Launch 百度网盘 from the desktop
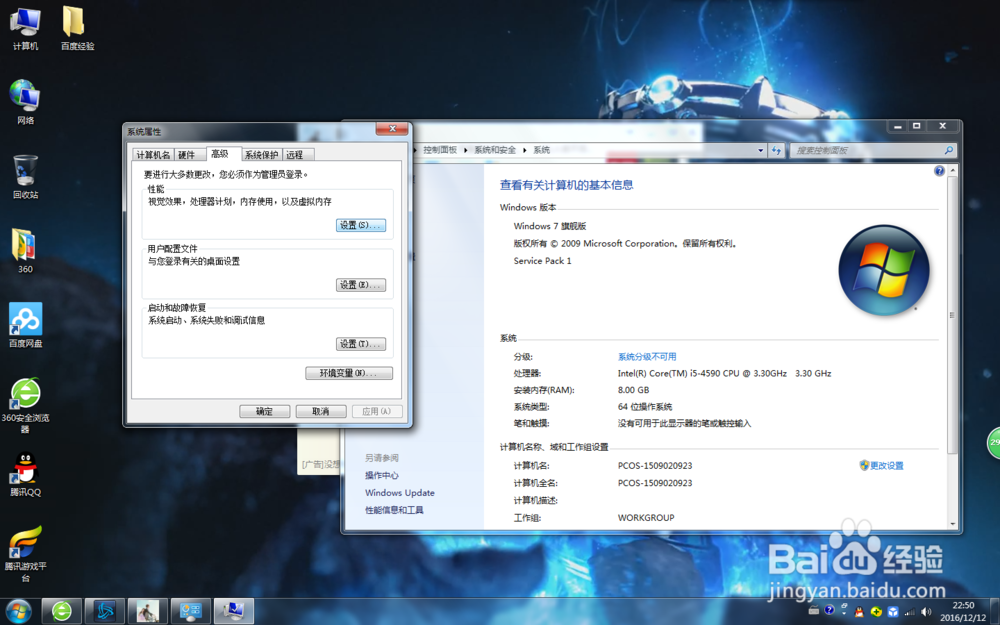This screenshot has height=625, width=1000. [25, 325]
